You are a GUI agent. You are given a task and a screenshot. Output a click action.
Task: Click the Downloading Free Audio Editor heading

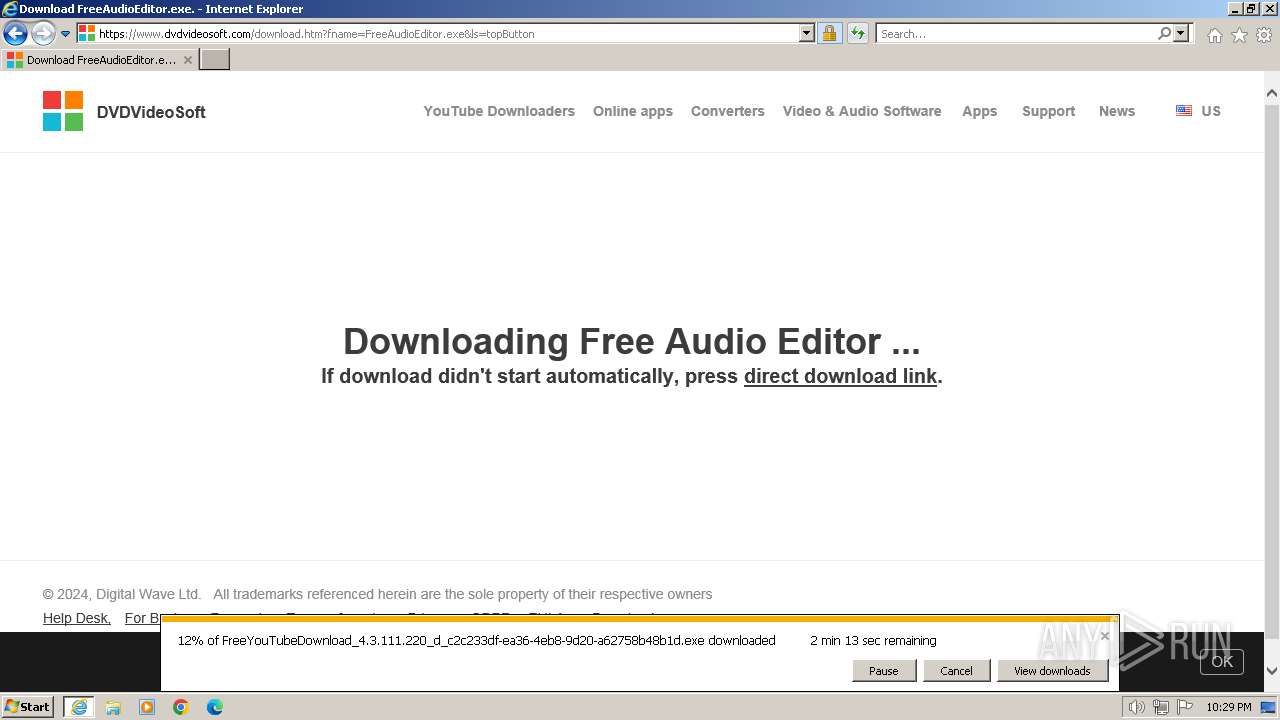point(631,341)
